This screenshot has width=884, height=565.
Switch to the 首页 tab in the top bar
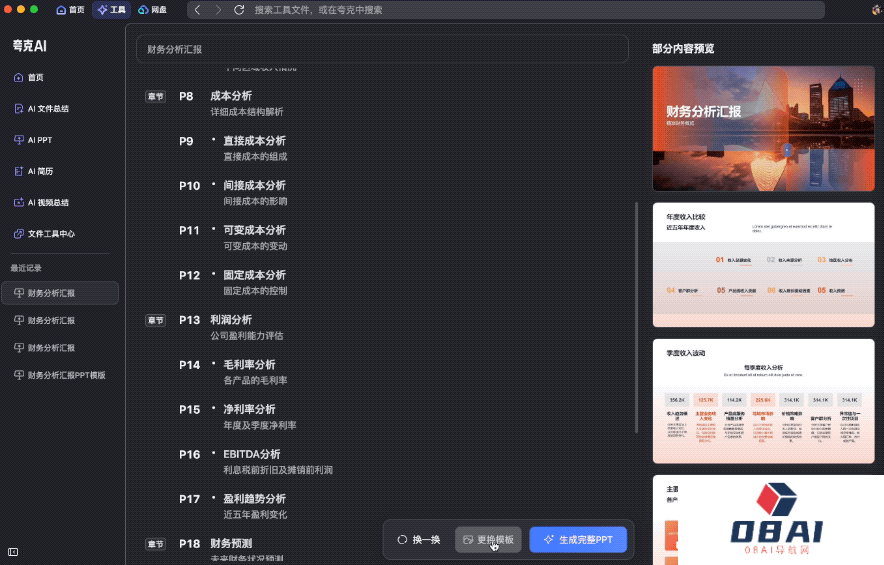[x=70, y=9]
